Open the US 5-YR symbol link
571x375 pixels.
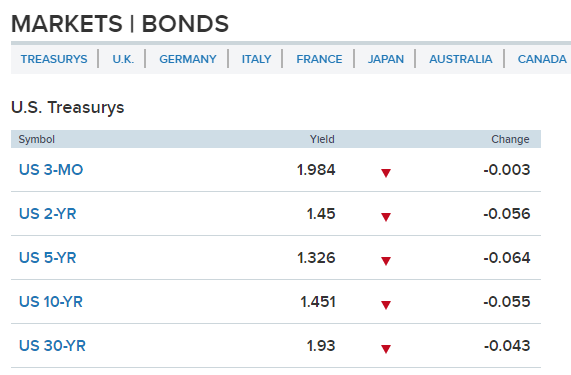(48, 258)
